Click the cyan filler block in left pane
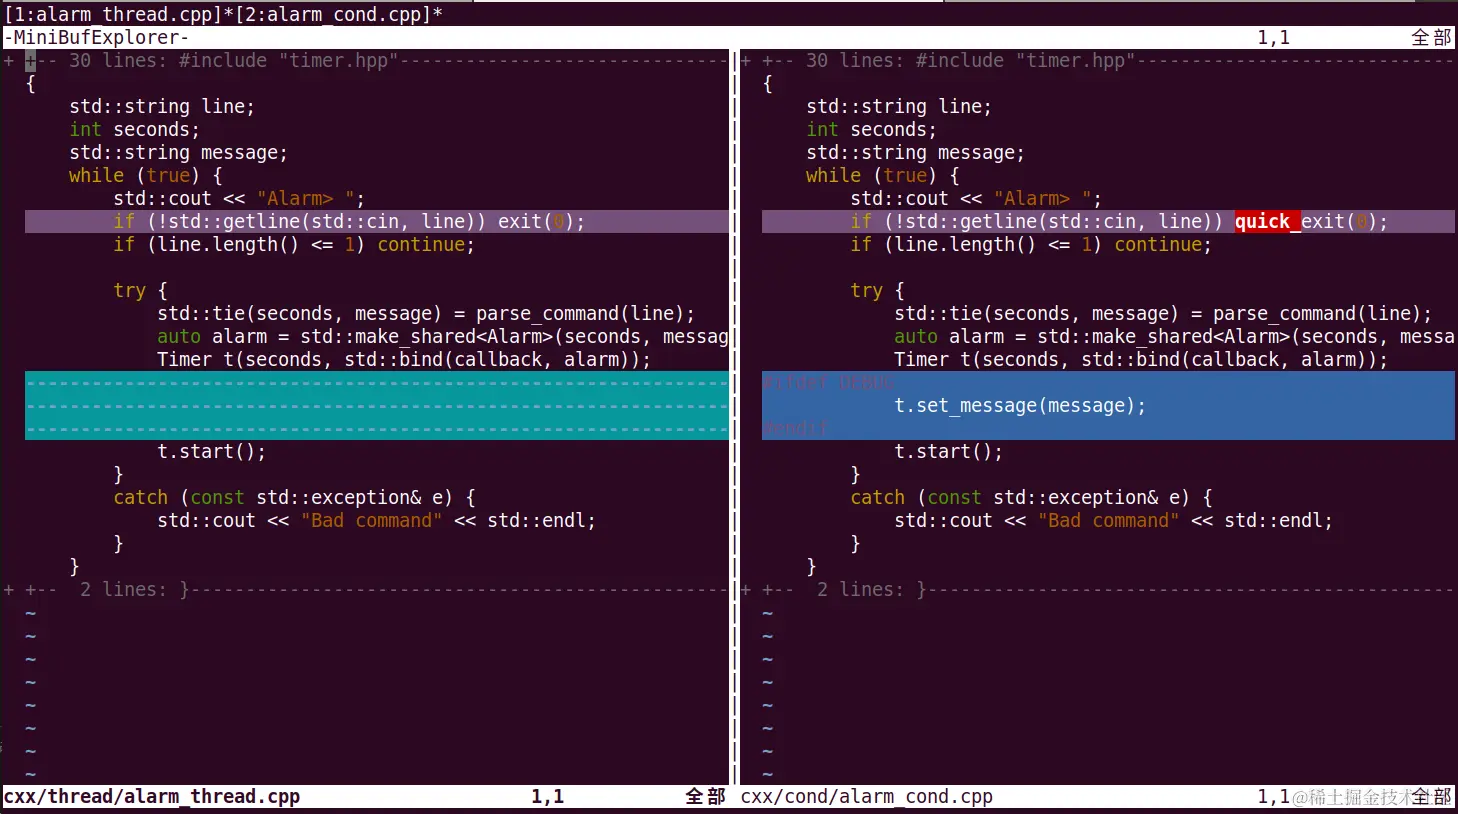 [377, 405]
